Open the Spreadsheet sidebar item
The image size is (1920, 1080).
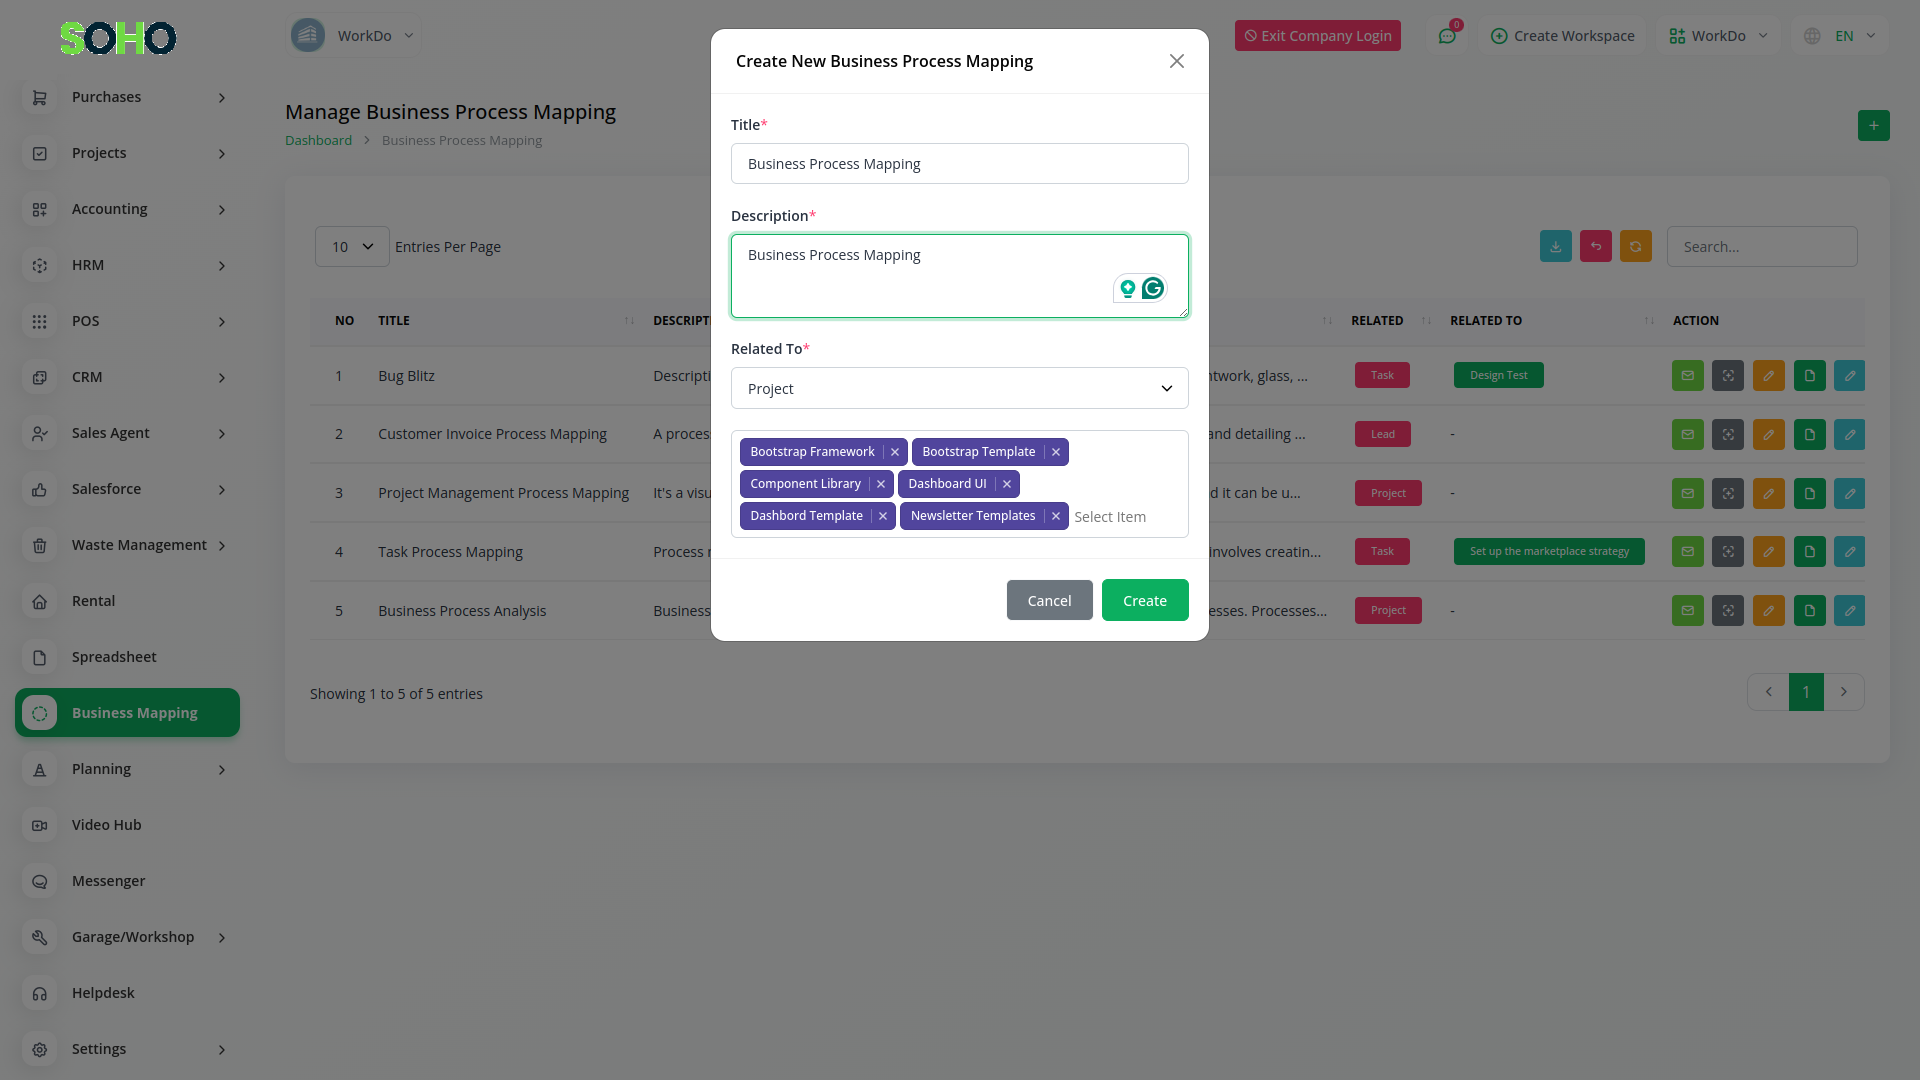pos(114,657)
